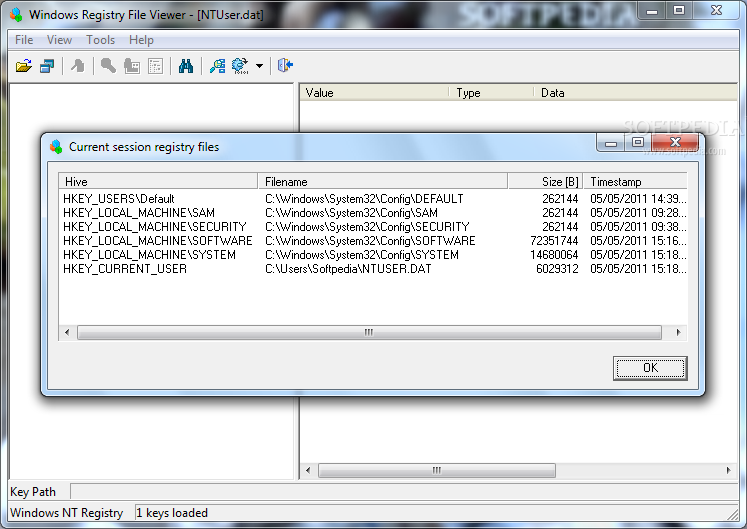Open the View menu
Screen dimensions: 747x529
tap(59, 40)
